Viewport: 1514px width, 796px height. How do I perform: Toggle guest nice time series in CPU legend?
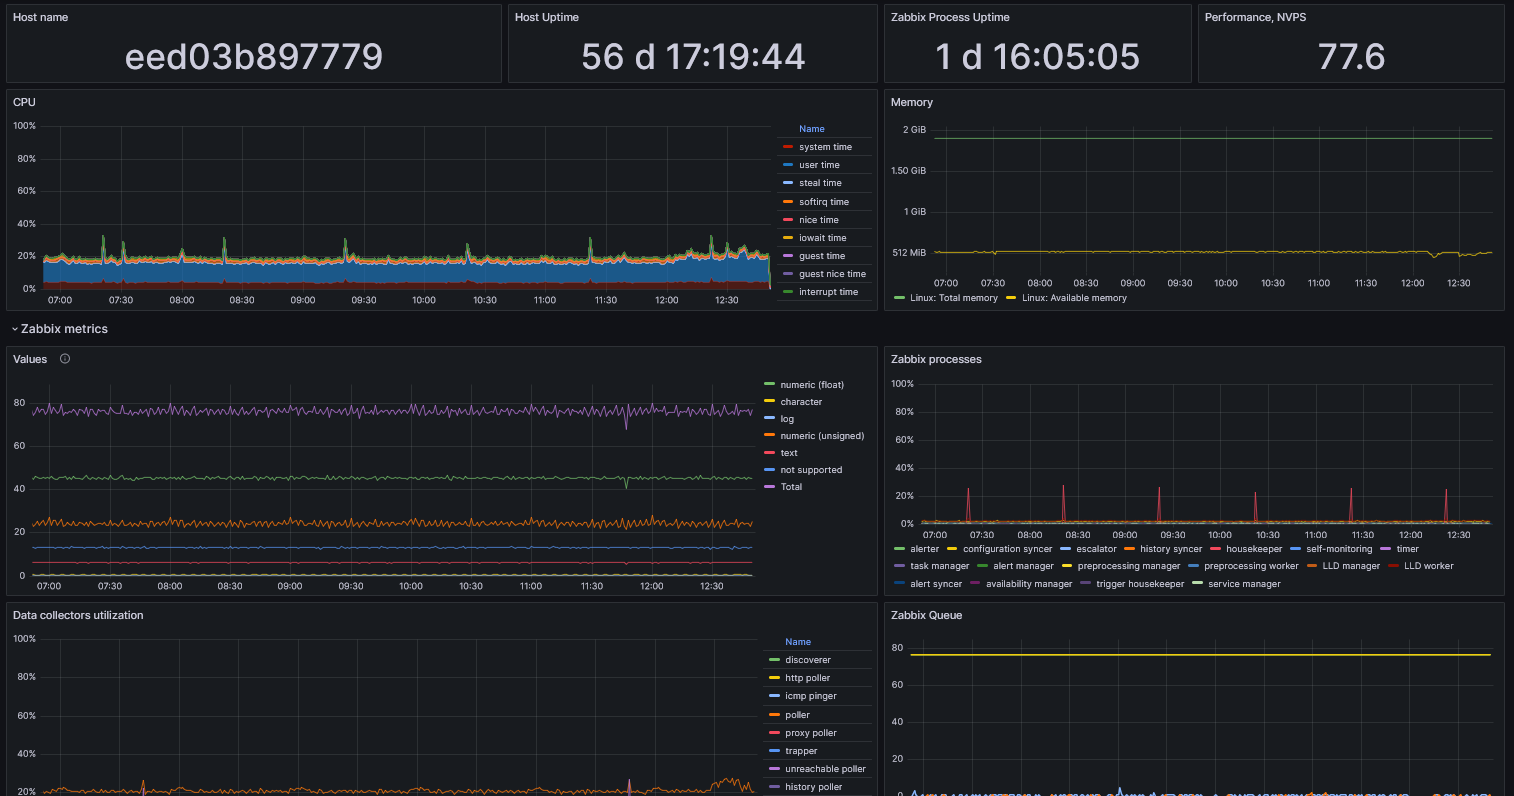832,274
